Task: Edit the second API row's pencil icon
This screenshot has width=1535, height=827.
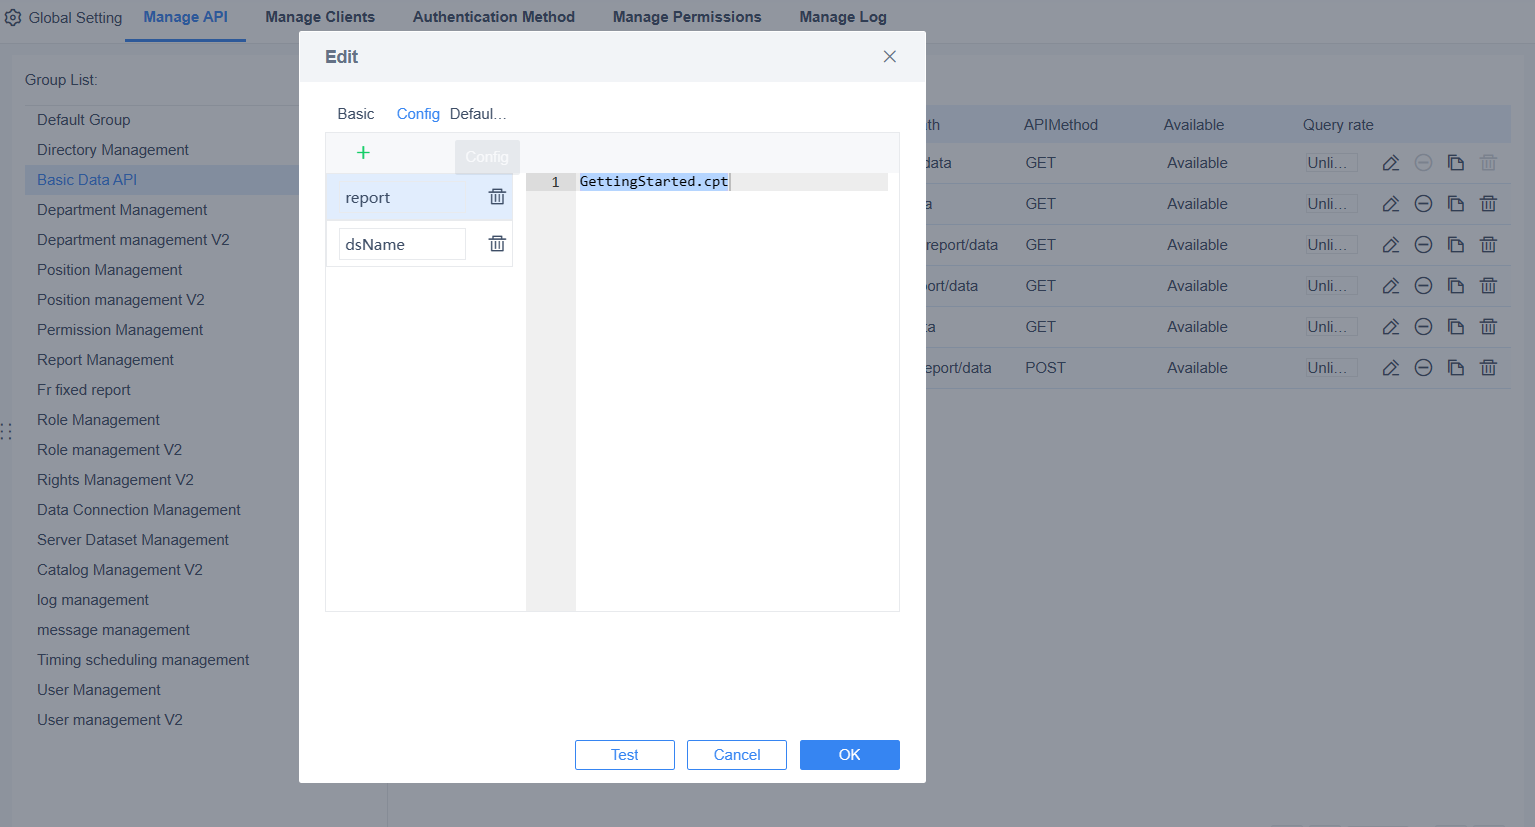Action: coord(1389,203)
